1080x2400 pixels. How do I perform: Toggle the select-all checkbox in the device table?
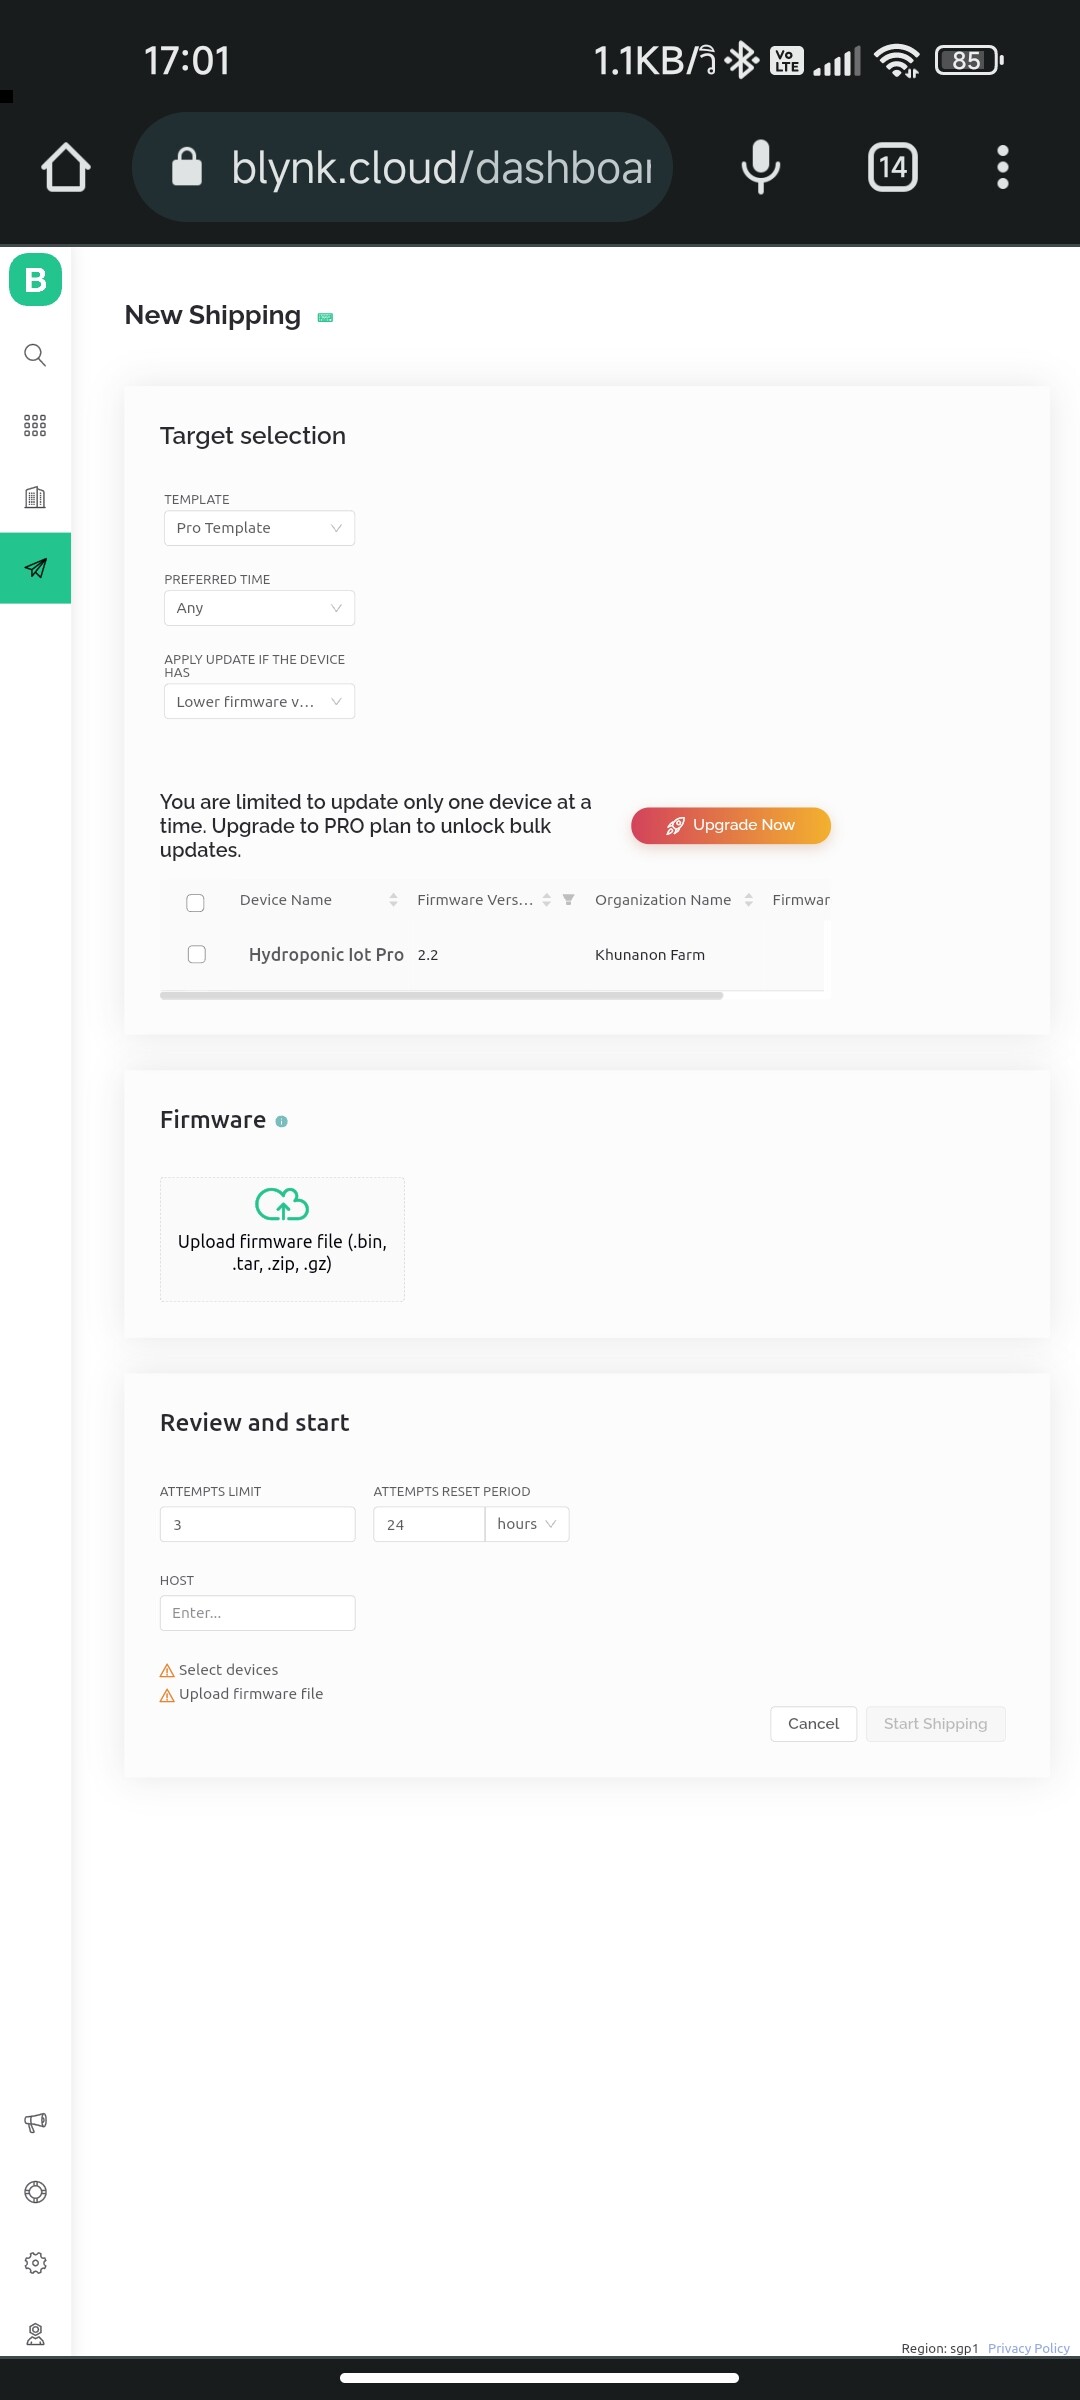point(195,902)
